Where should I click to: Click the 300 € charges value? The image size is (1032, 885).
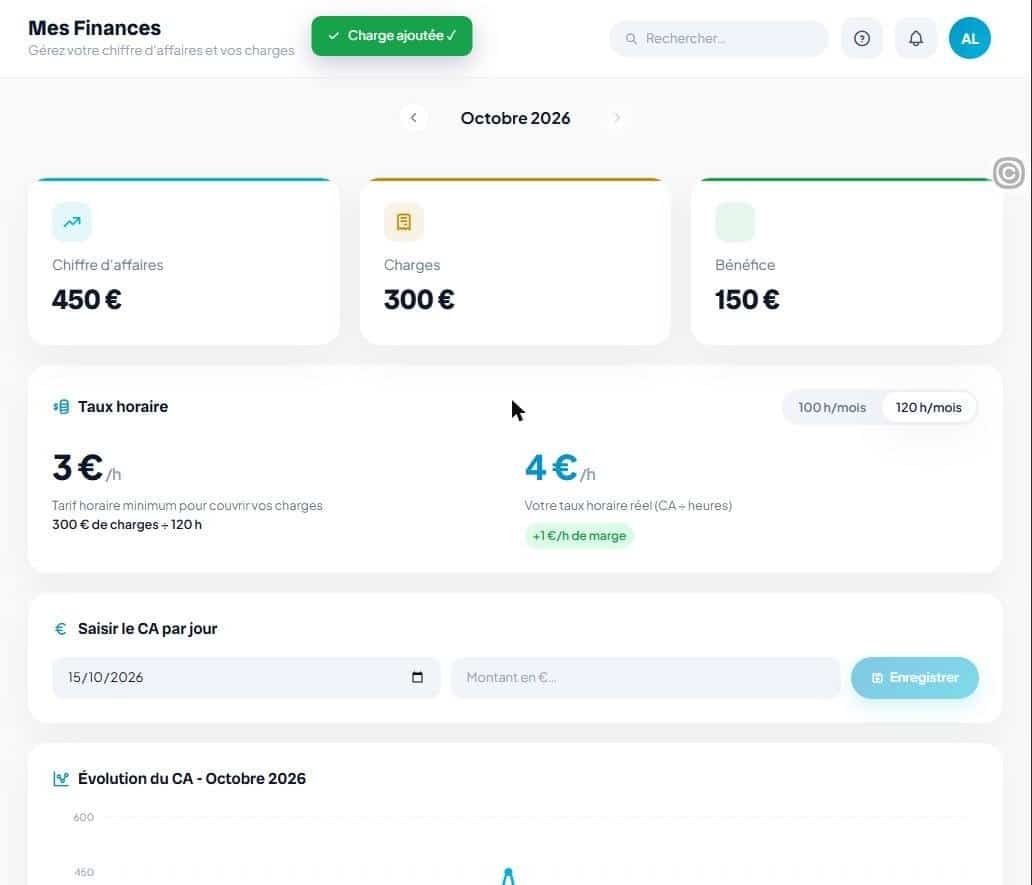point(419,299)
